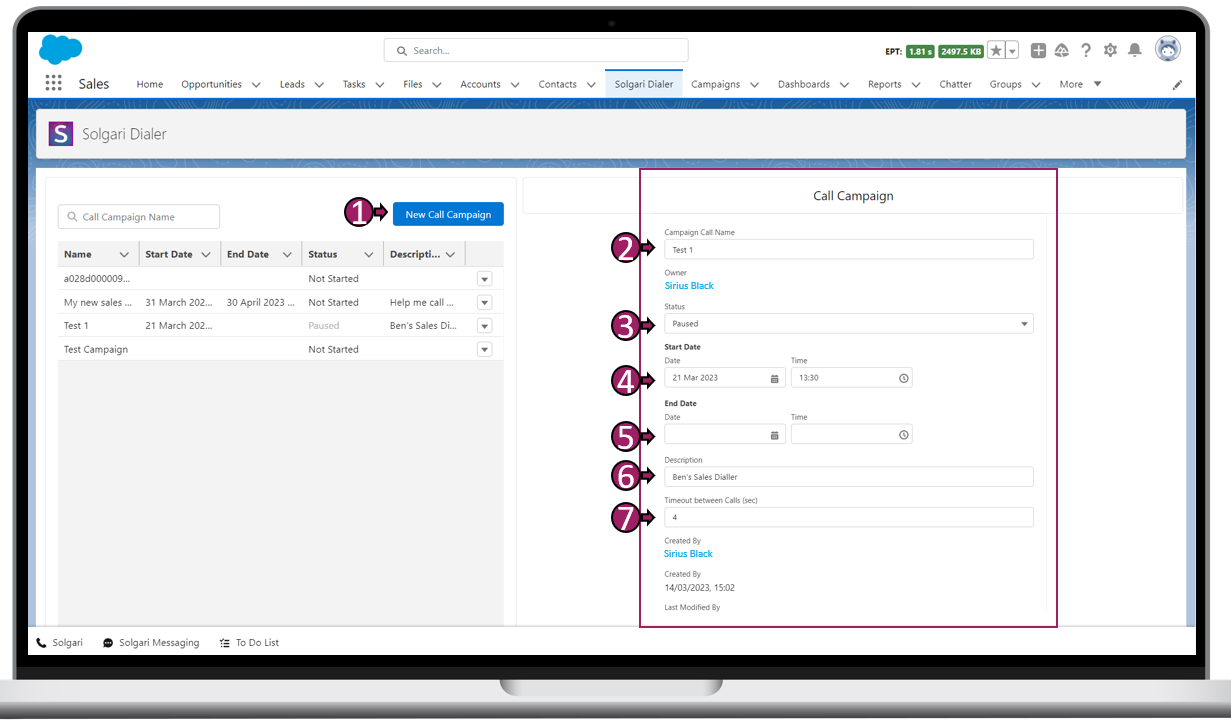Image resolution: width=1231 pixels, height=723 pixels.
Task: Open the Setup gear icon
Action: point(1110,50)
